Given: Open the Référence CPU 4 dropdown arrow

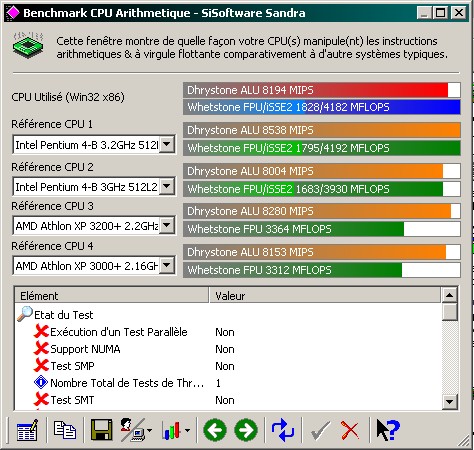Looking at the screenshot, I should point(167,266).
